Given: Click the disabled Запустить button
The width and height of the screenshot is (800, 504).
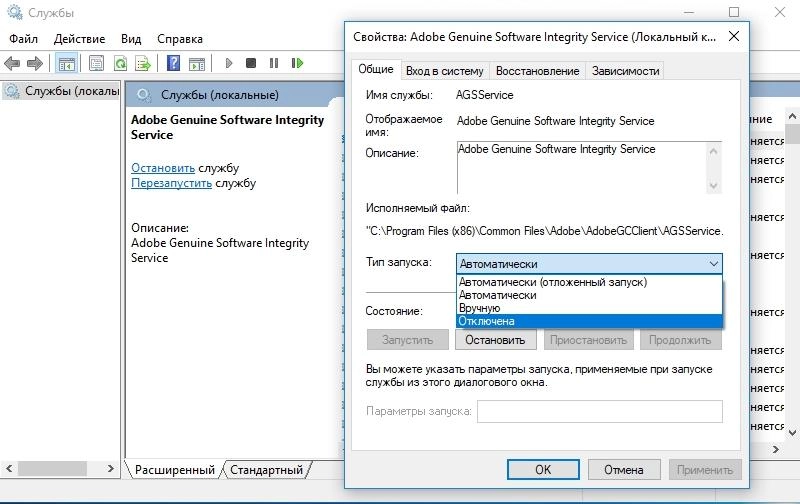Looking at the screenshot, I should tap(408, 340).
